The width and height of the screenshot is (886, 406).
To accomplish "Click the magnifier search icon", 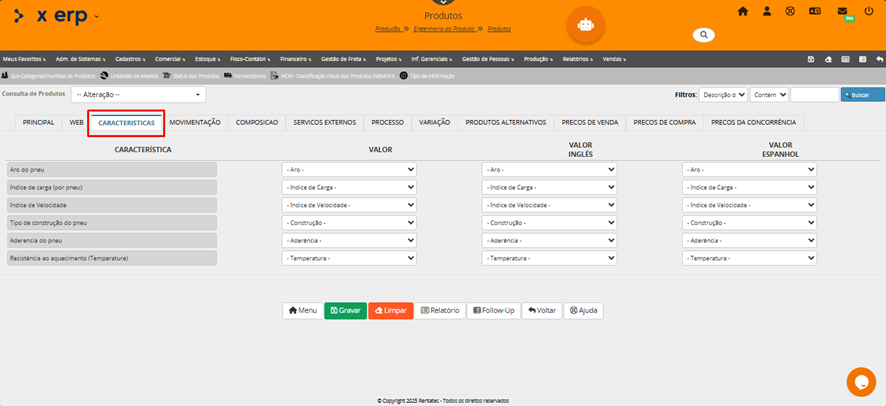I will coord(704,35).
